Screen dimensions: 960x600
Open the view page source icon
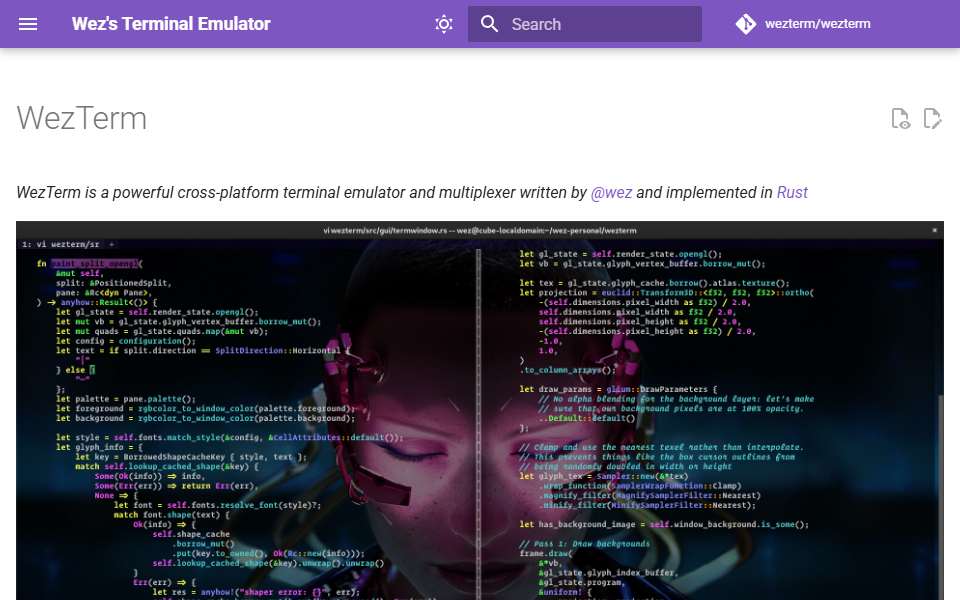901,118
